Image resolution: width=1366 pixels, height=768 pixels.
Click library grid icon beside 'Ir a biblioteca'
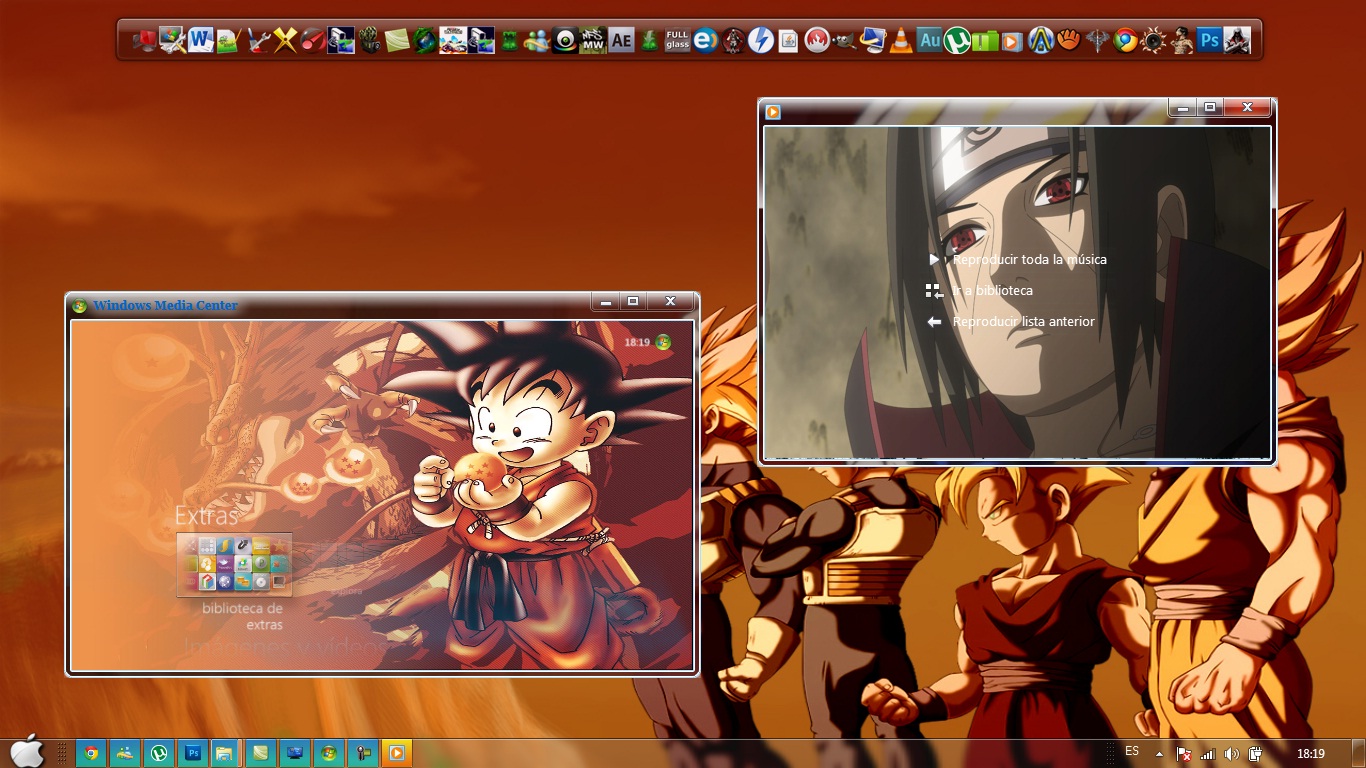(x=934, y=290)
